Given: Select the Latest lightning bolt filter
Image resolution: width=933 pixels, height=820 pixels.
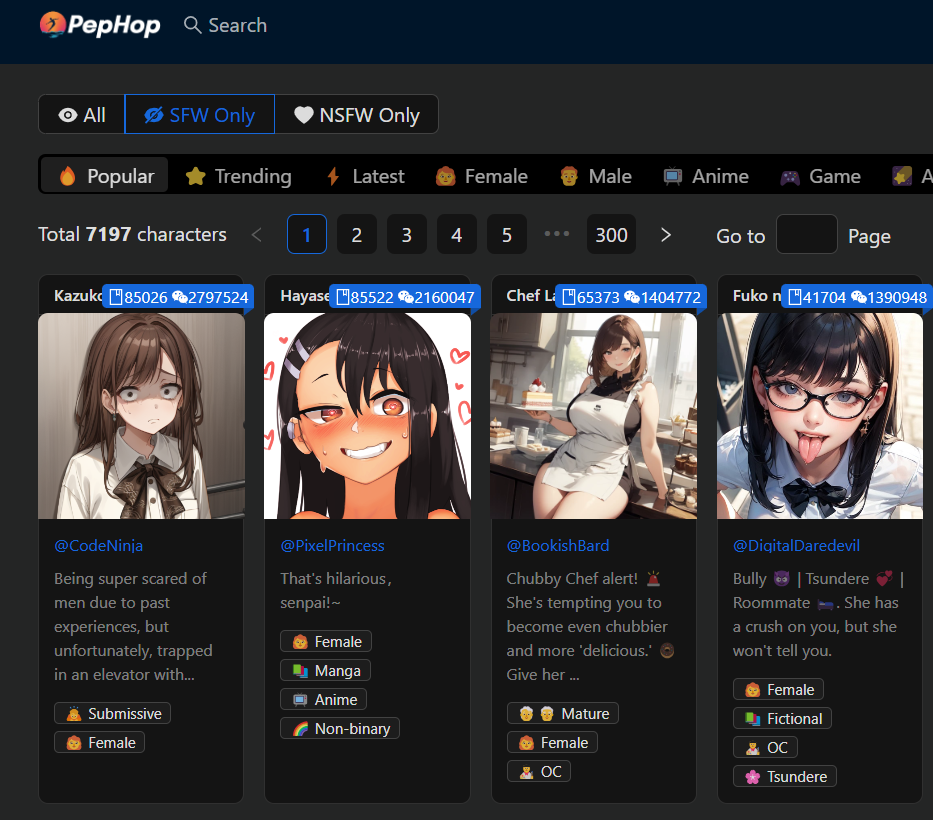Looking at the screenshot, I should pyautogui.click(x=365, y=176).
